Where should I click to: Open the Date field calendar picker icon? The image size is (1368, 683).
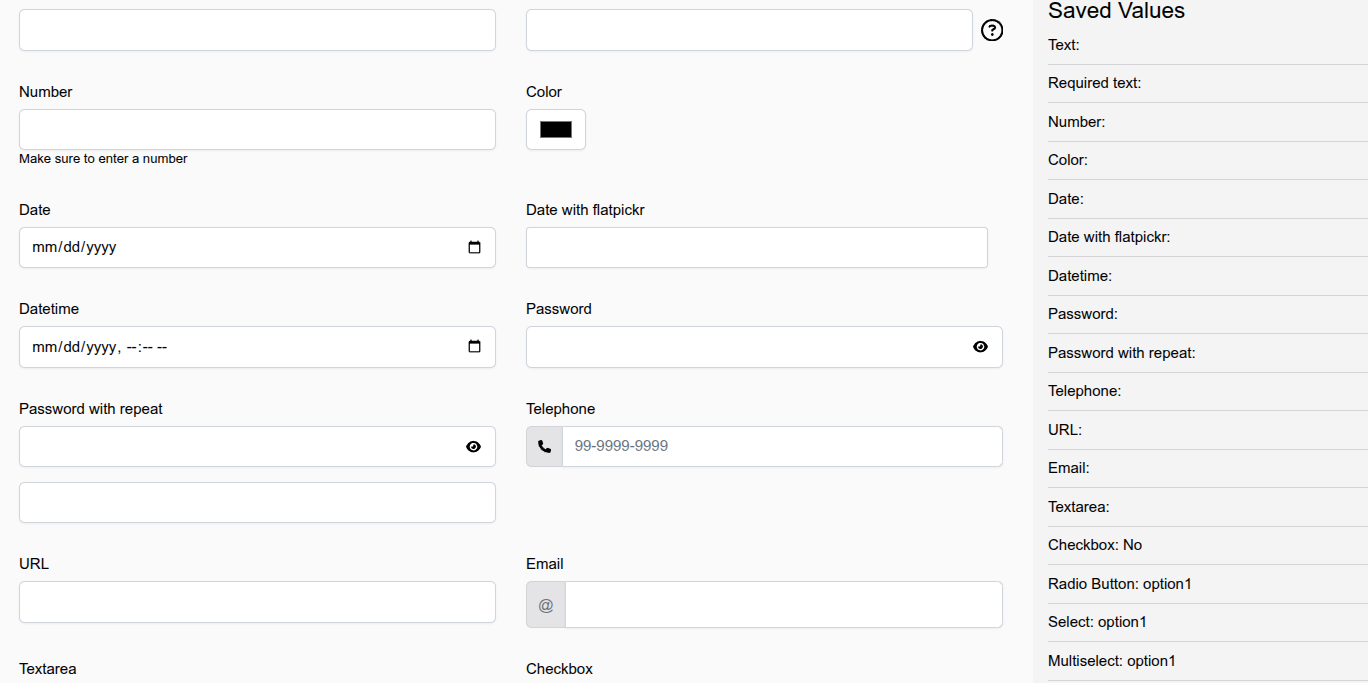(x=474, y=247)
